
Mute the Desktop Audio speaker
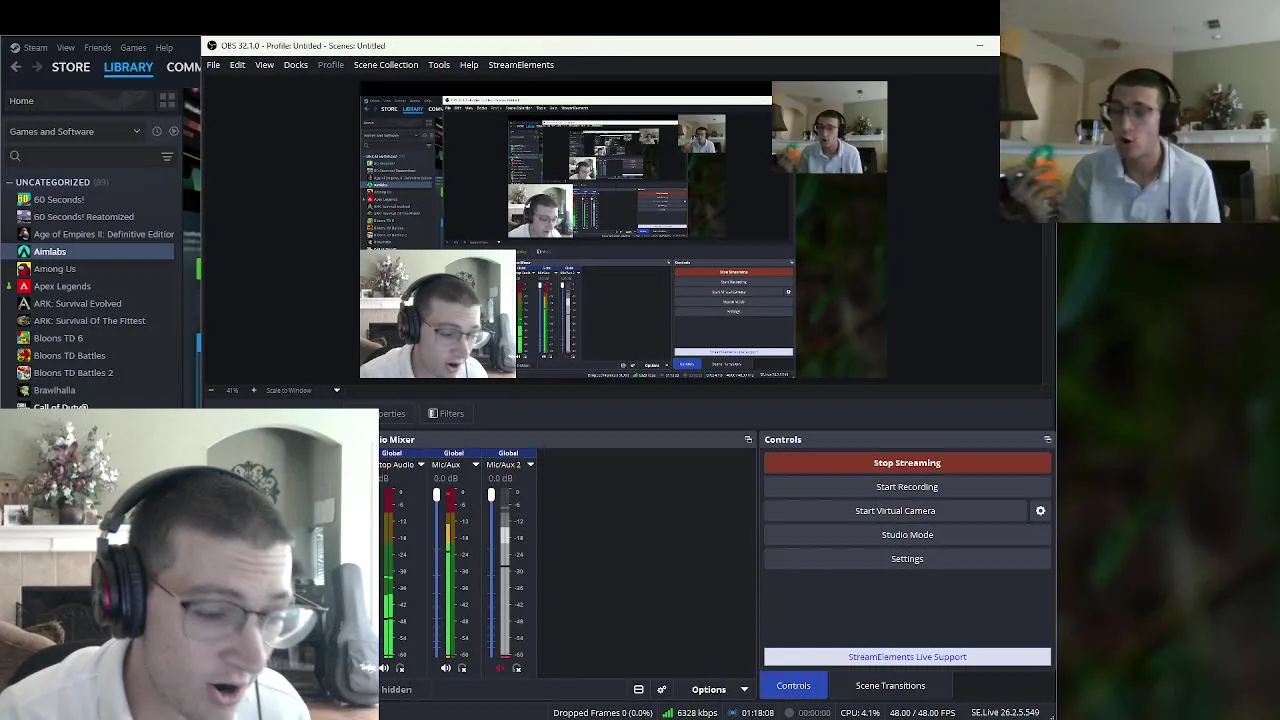tap(384, 668)
